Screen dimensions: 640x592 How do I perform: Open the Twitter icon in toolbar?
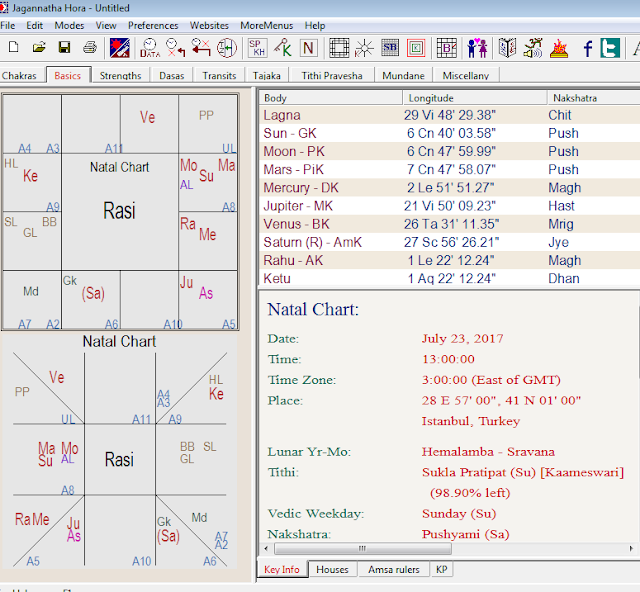pyautogui.click(x=610, y=48)
